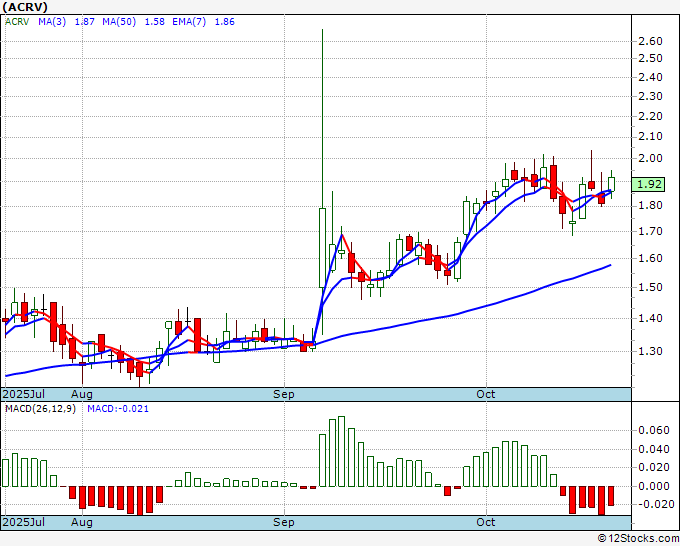This screenshot has height=546, width=680.
Task: Click the 2.40 price axis label
Action: 651,77
